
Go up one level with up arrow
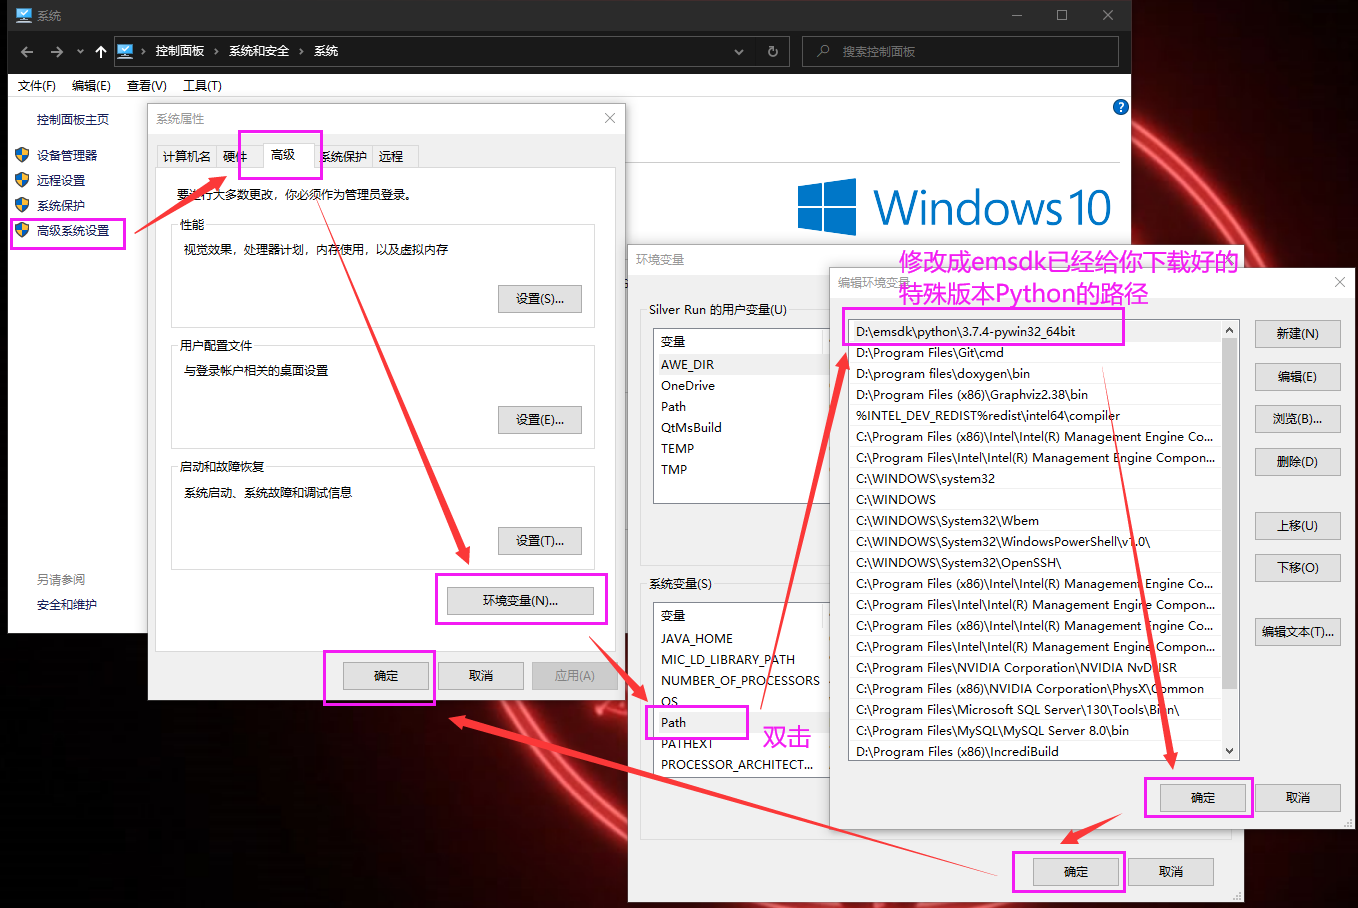pos(101,52)
